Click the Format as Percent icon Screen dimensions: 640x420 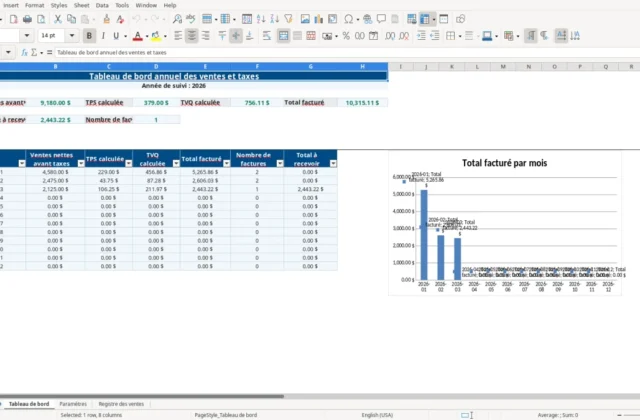346,36
